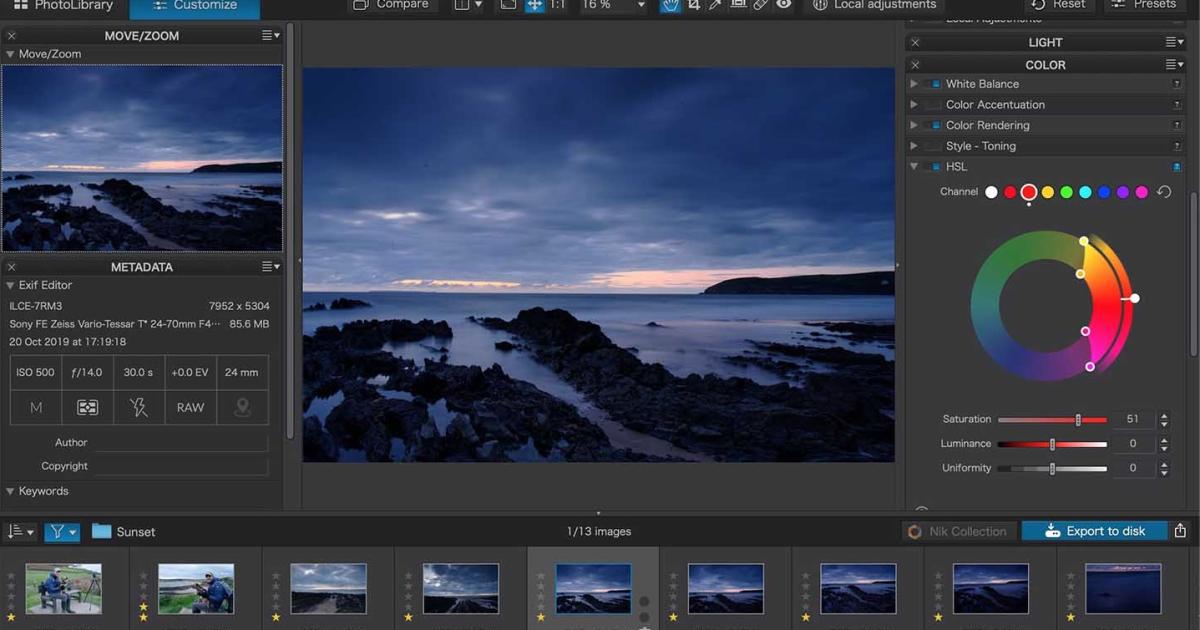This screenshot has height=630, width=1200.
Task: Click the share icon beside Export
Action: click(1181, 531)
